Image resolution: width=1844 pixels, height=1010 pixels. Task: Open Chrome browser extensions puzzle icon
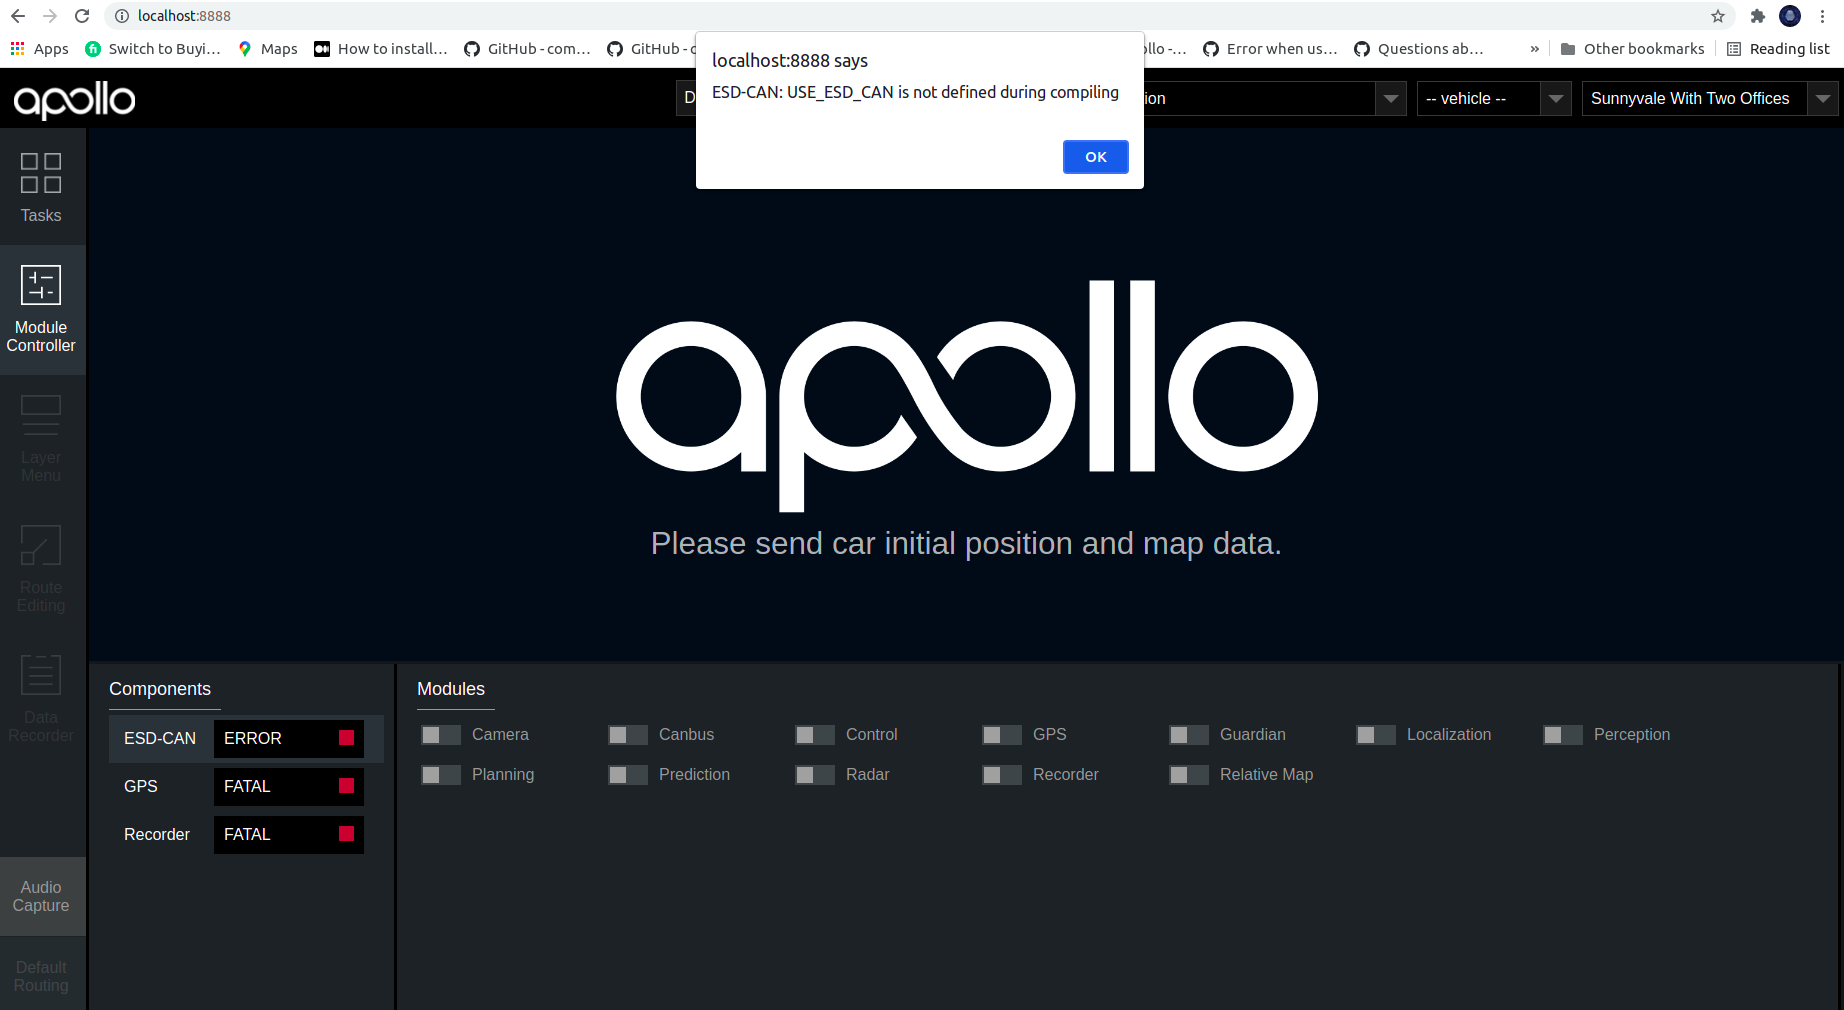pos(1757,16)
